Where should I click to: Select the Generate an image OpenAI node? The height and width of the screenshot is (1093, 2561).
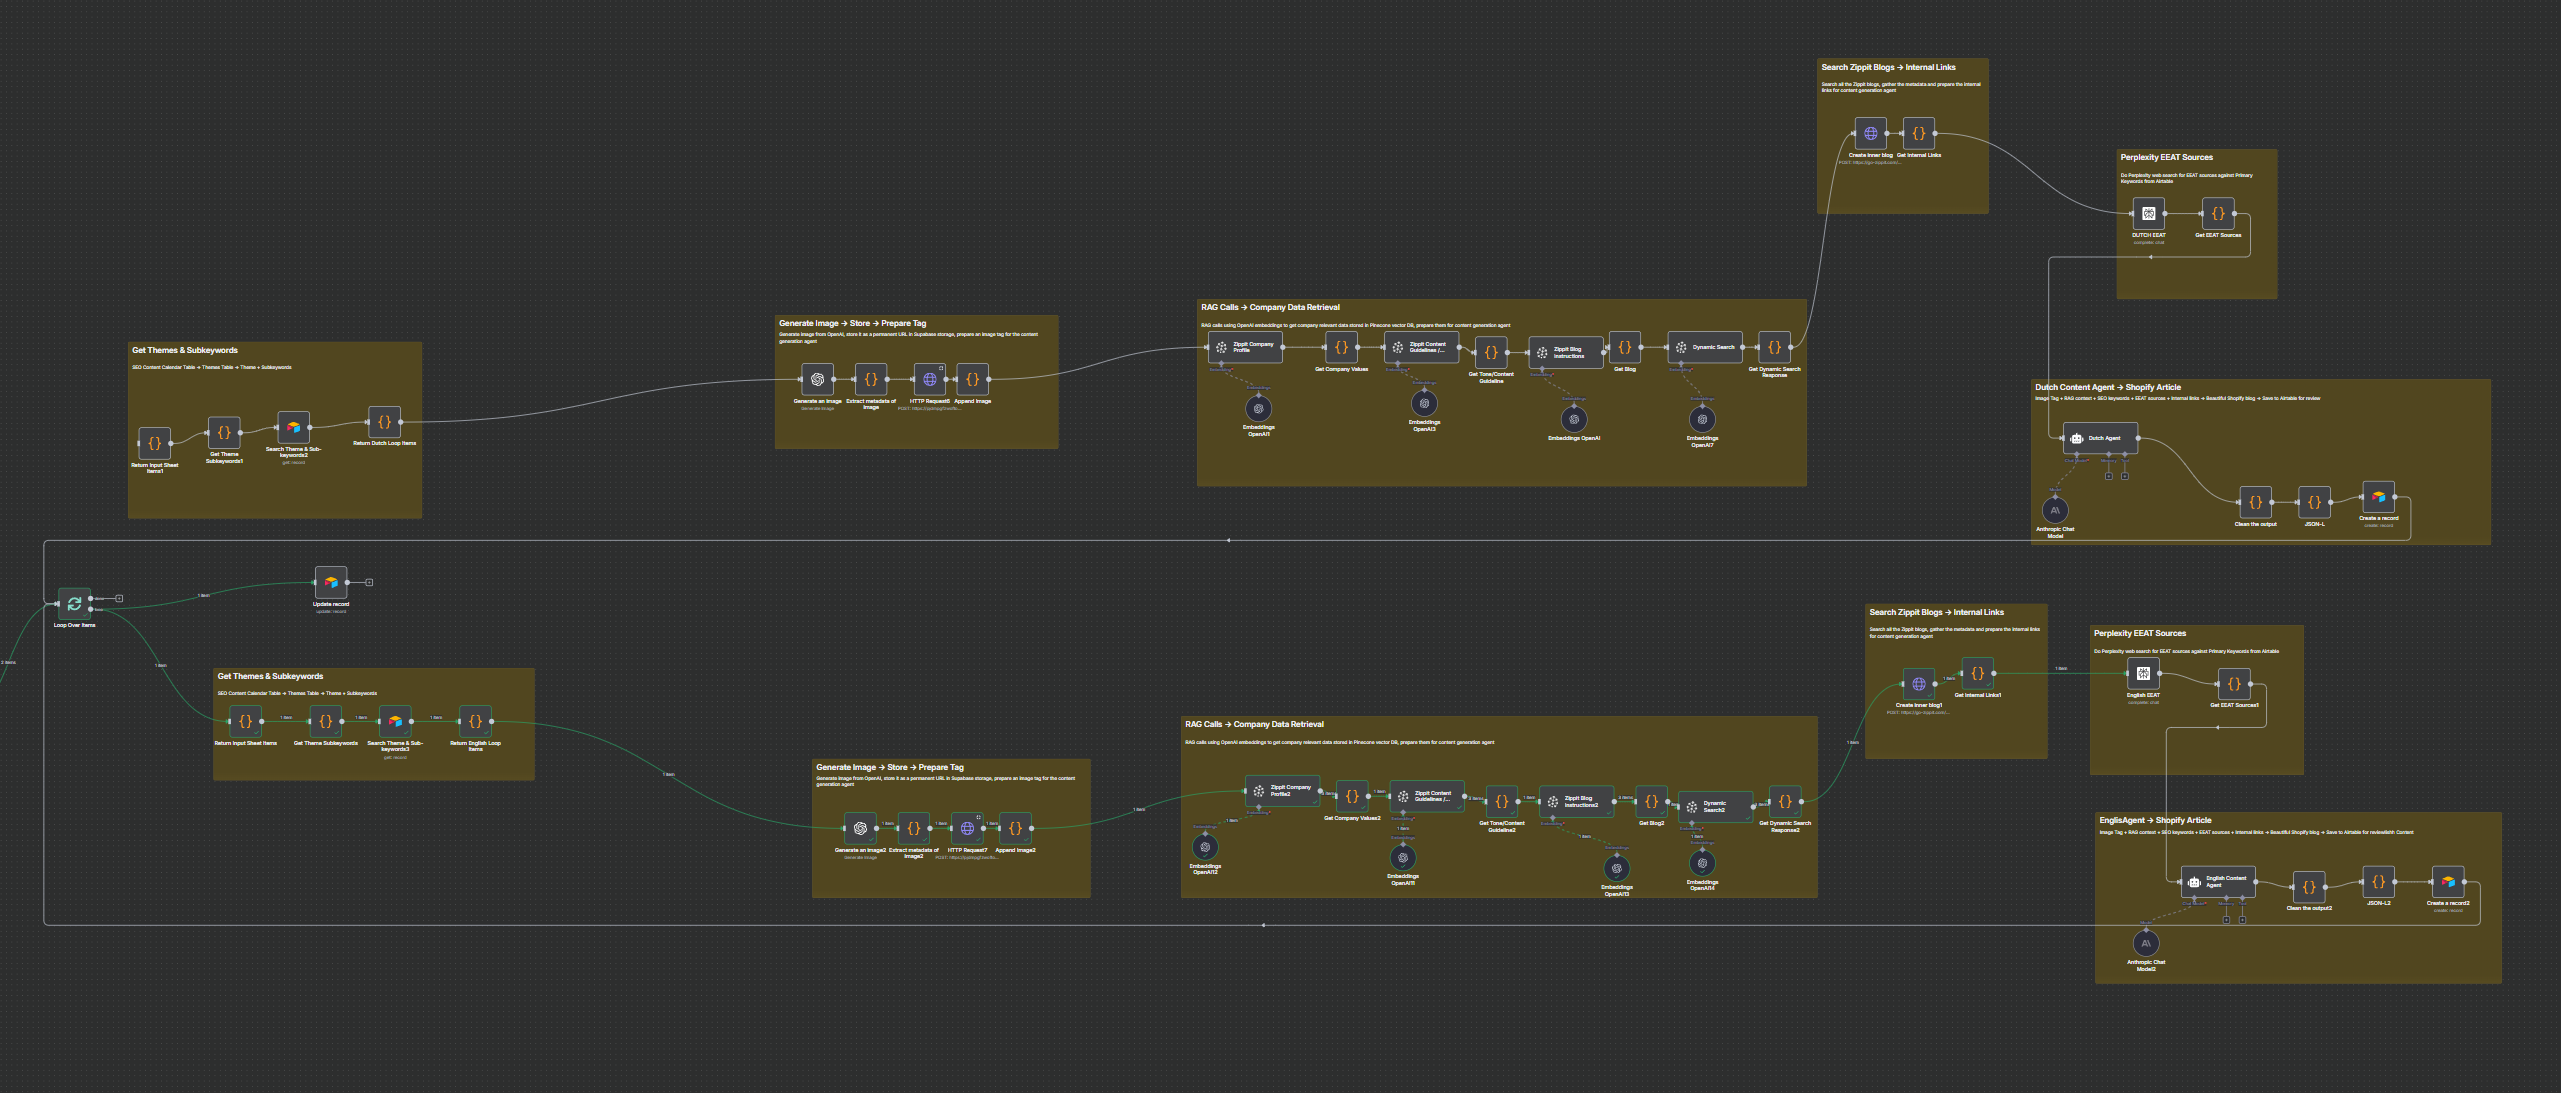coord(817,379)
